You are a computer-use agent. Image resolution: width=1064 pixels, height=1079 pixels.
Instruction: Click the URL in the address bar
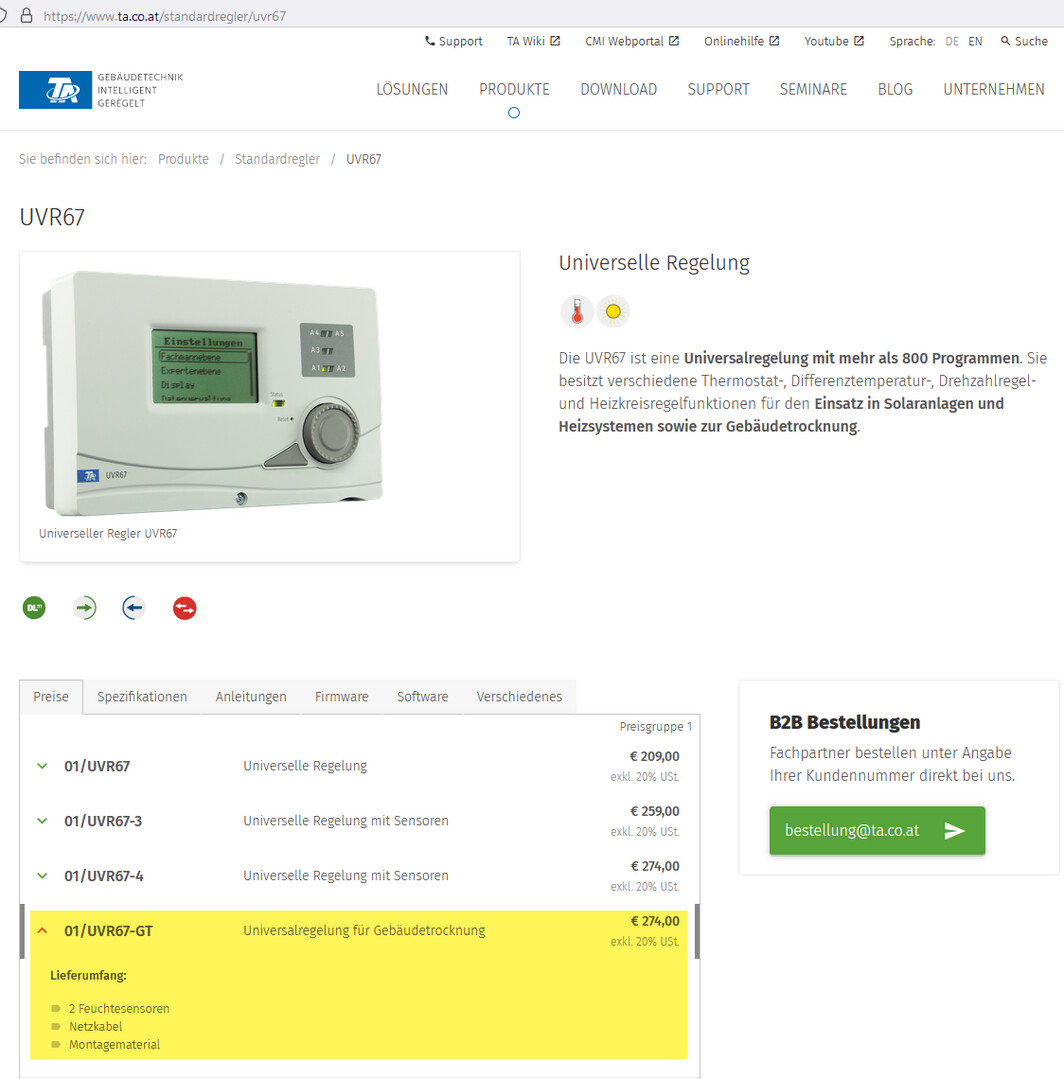(x=164, y=16)
